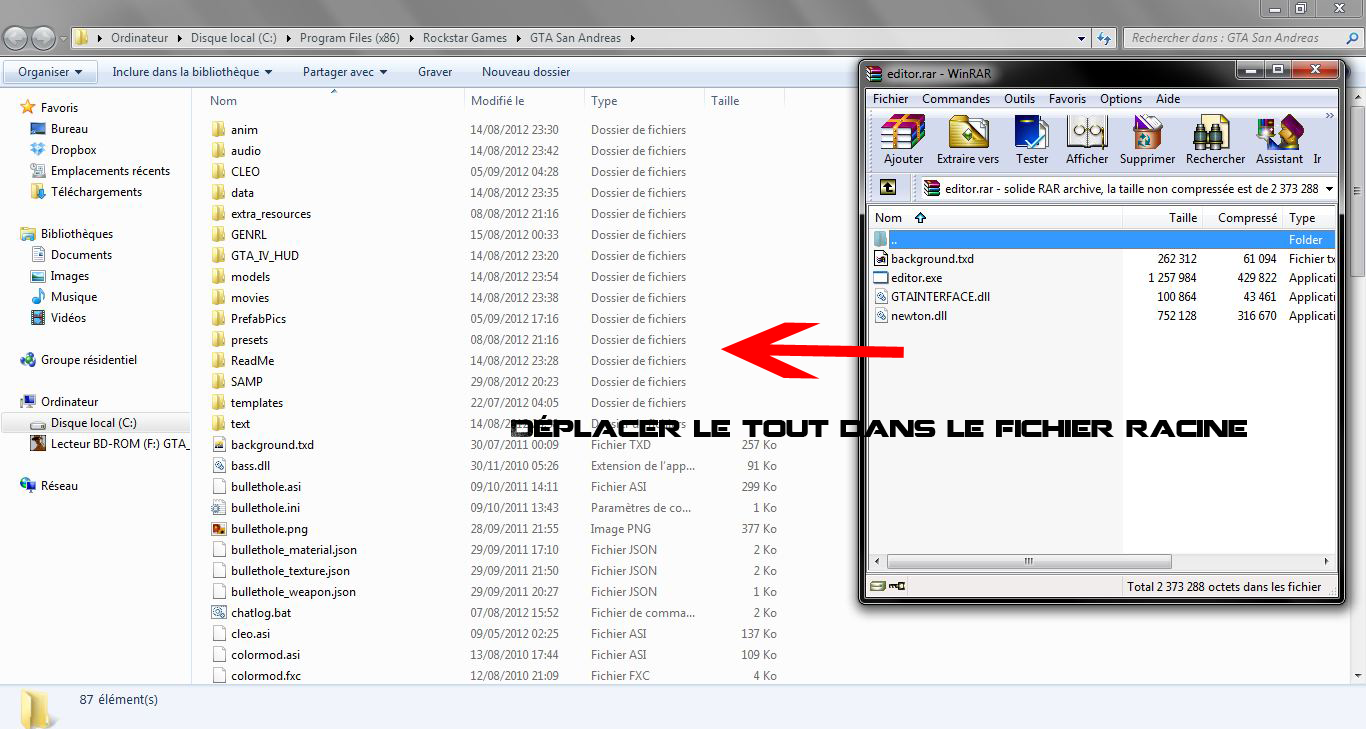Image resolution: width=1366 pixels, height=729 pixels.
Task: Click the Supprimer icon in WinRAR
Action: pos(1147,132)
